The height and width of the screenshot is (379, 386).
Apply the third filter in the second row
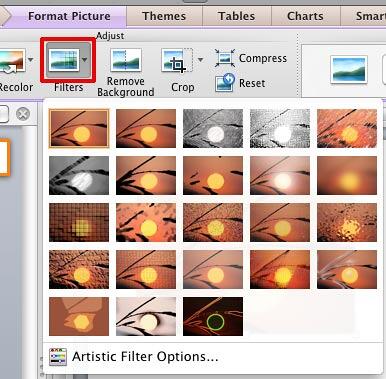213,175
